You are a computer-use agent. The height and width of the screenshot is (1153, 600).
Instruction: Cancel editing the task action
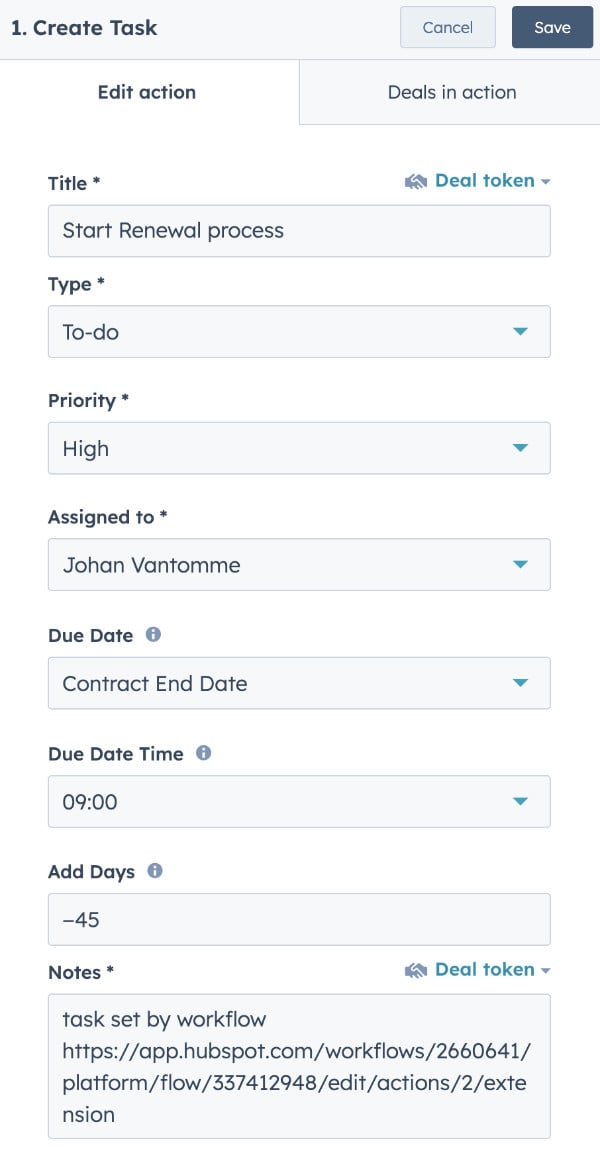coord(447,27)
